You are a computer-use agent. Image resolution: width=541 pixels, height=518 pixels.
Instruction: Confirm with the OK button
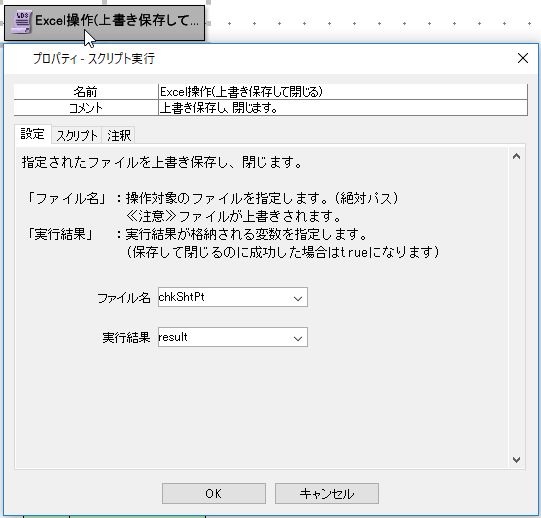(214, 493)
